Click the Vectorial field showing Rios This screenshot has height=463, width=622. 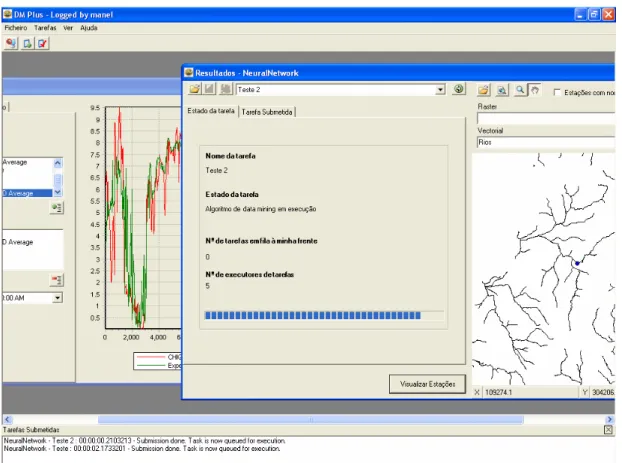click(x=546, y=142)
